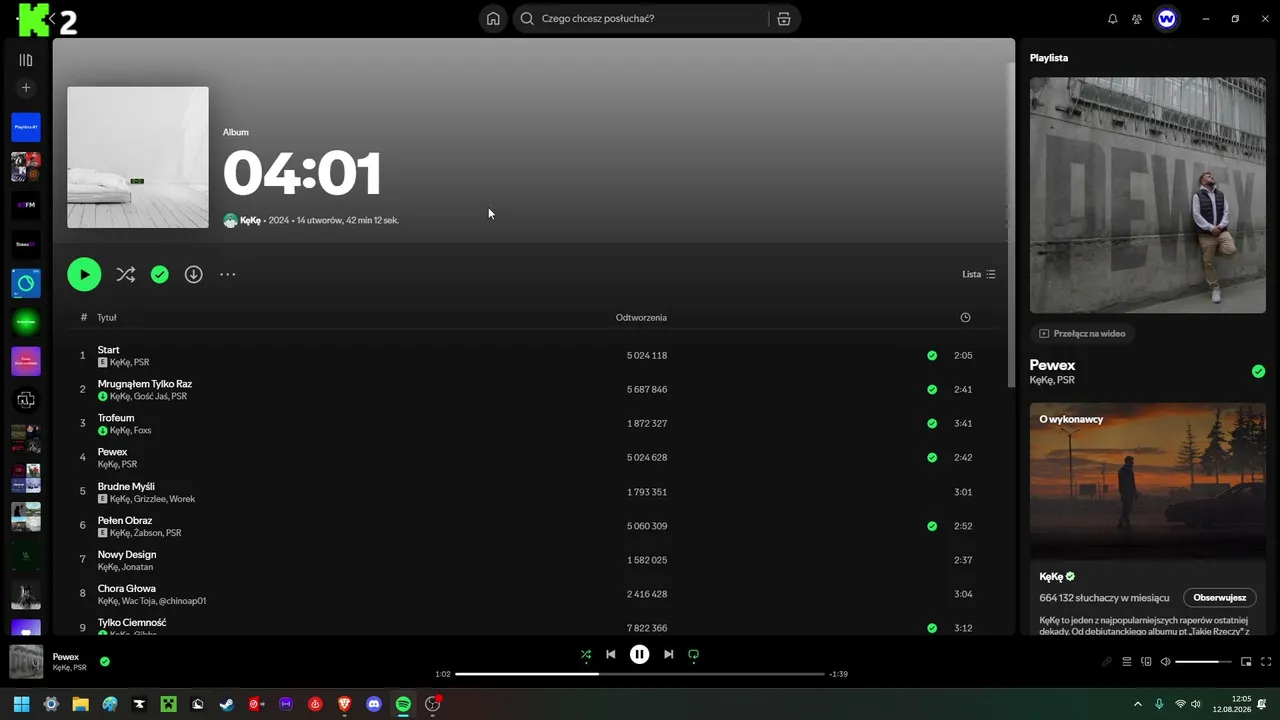
Task: Toggle repeat in the player bar
Action: (693, 655)
